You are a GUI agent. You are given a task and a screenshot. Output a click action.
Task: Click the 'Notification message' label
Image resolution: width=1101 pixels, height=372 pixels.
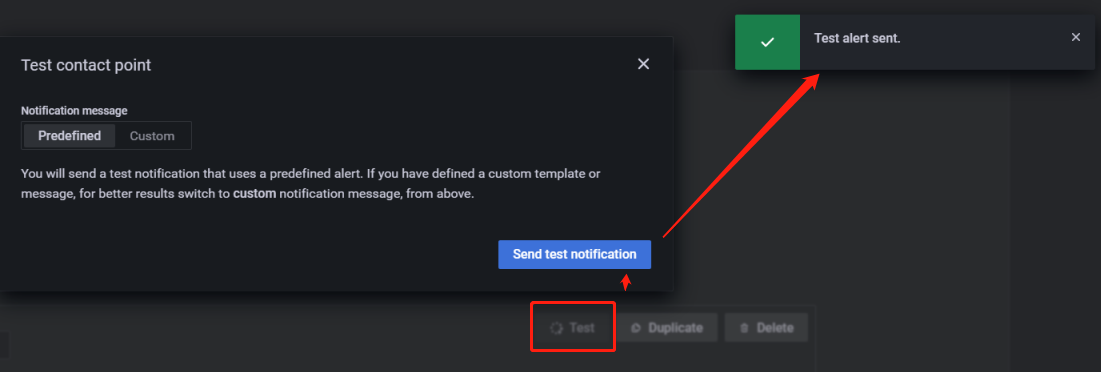click(x=74, y=111)
